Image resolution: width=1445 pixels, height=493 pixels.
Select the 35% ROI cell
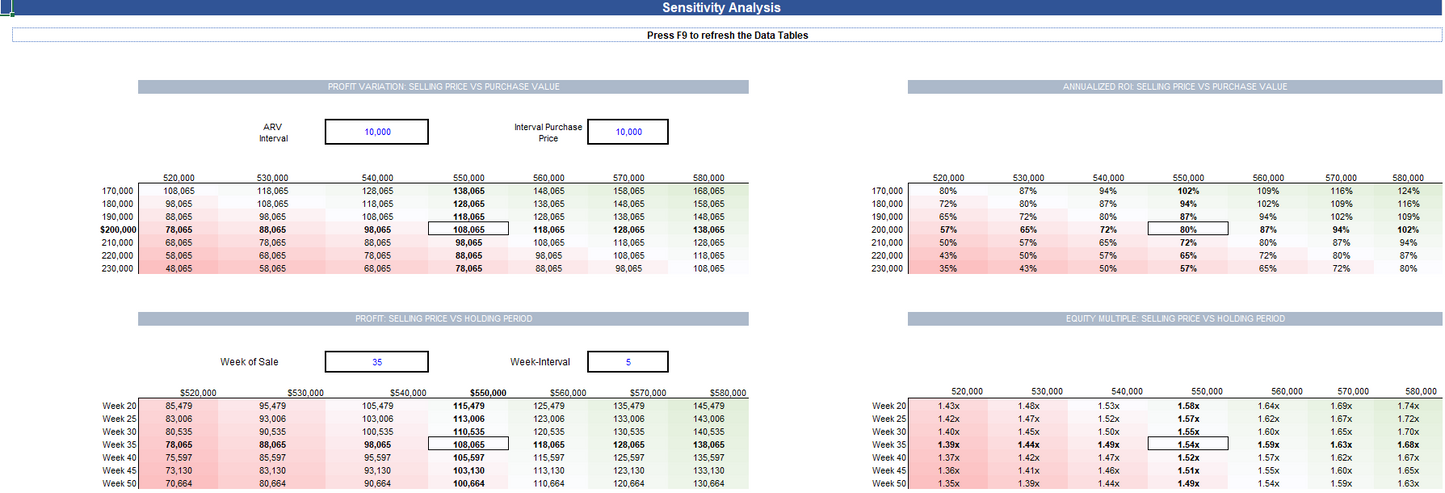(x=947, y=268)
